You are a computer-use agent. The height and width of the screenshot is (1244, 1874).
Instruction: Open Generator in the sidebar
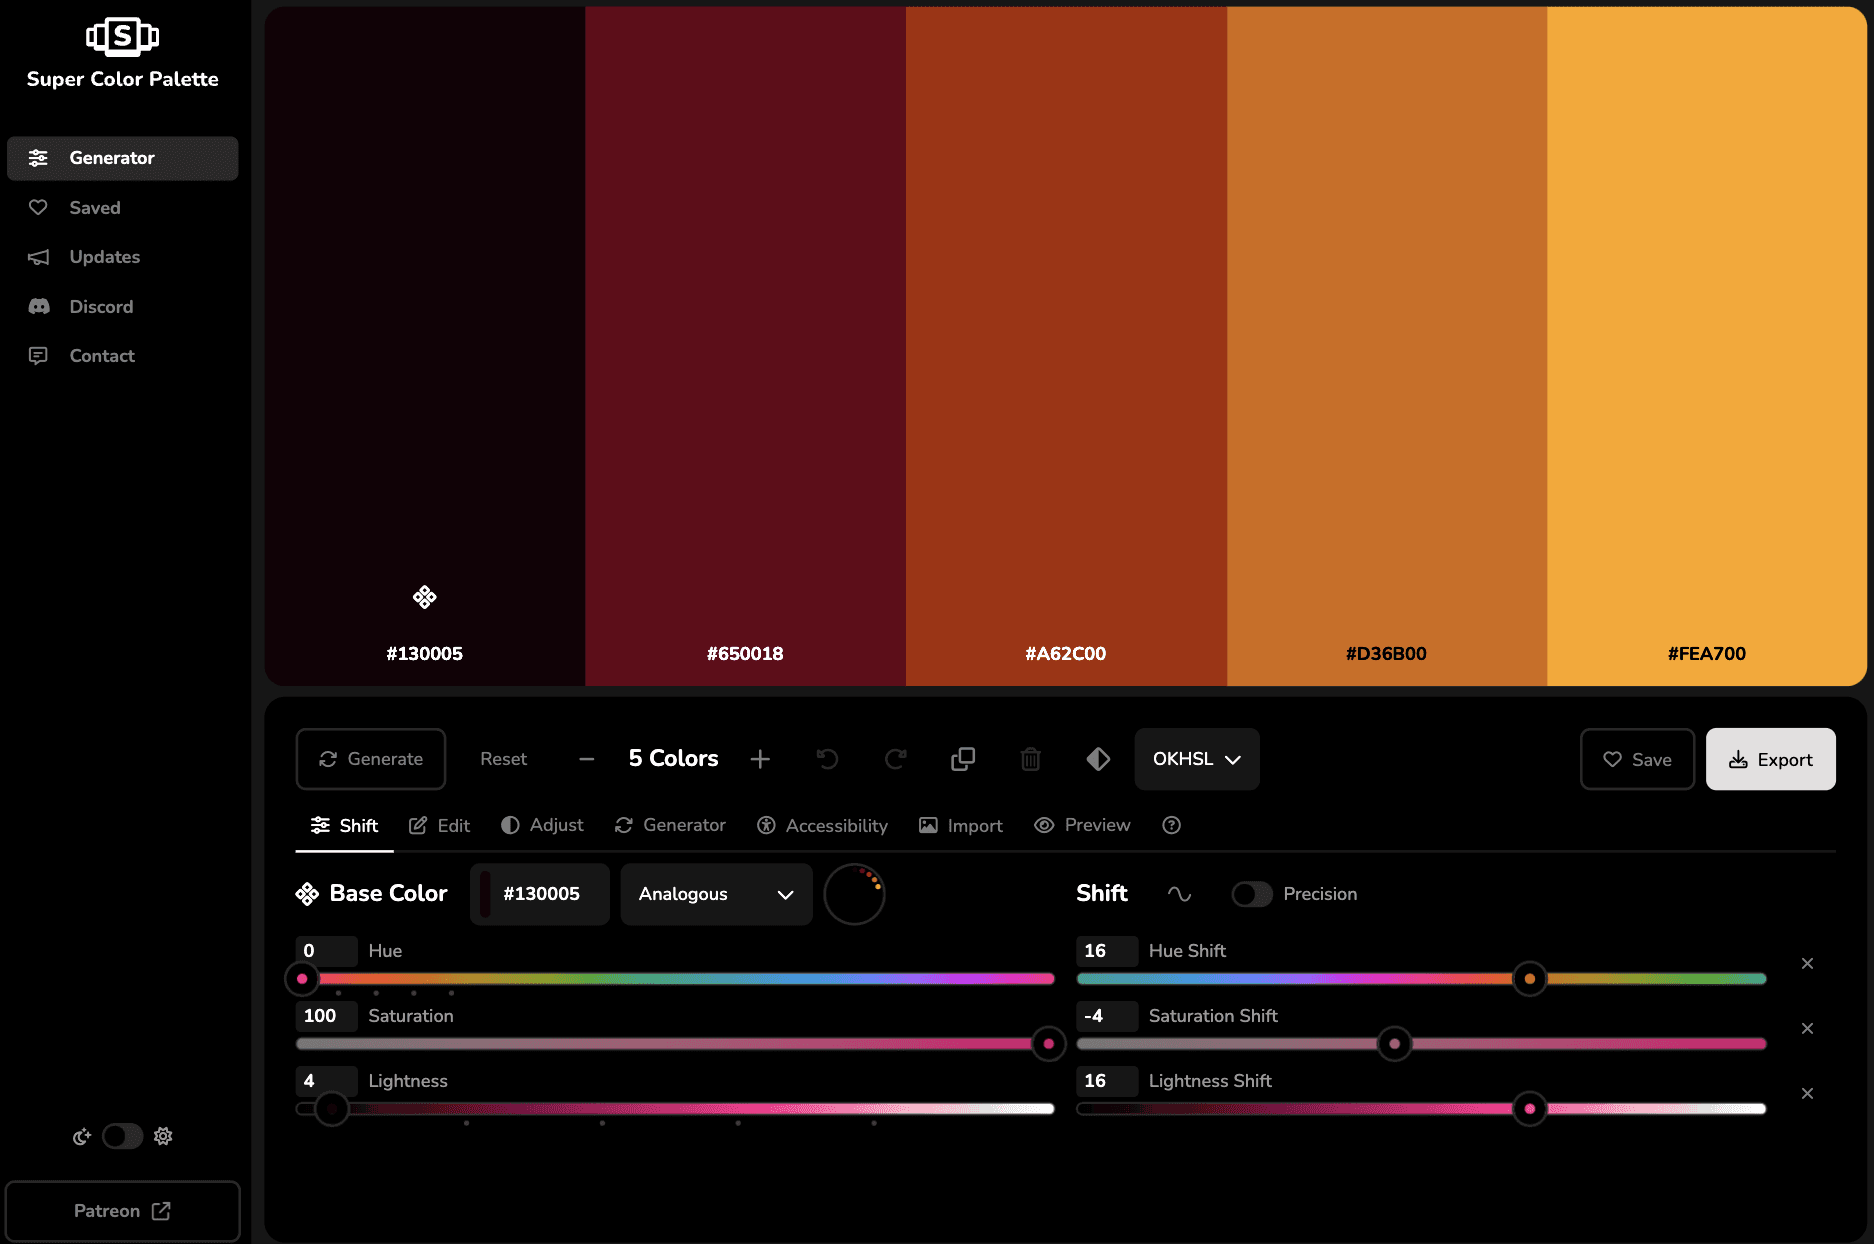tap(123, 158)
